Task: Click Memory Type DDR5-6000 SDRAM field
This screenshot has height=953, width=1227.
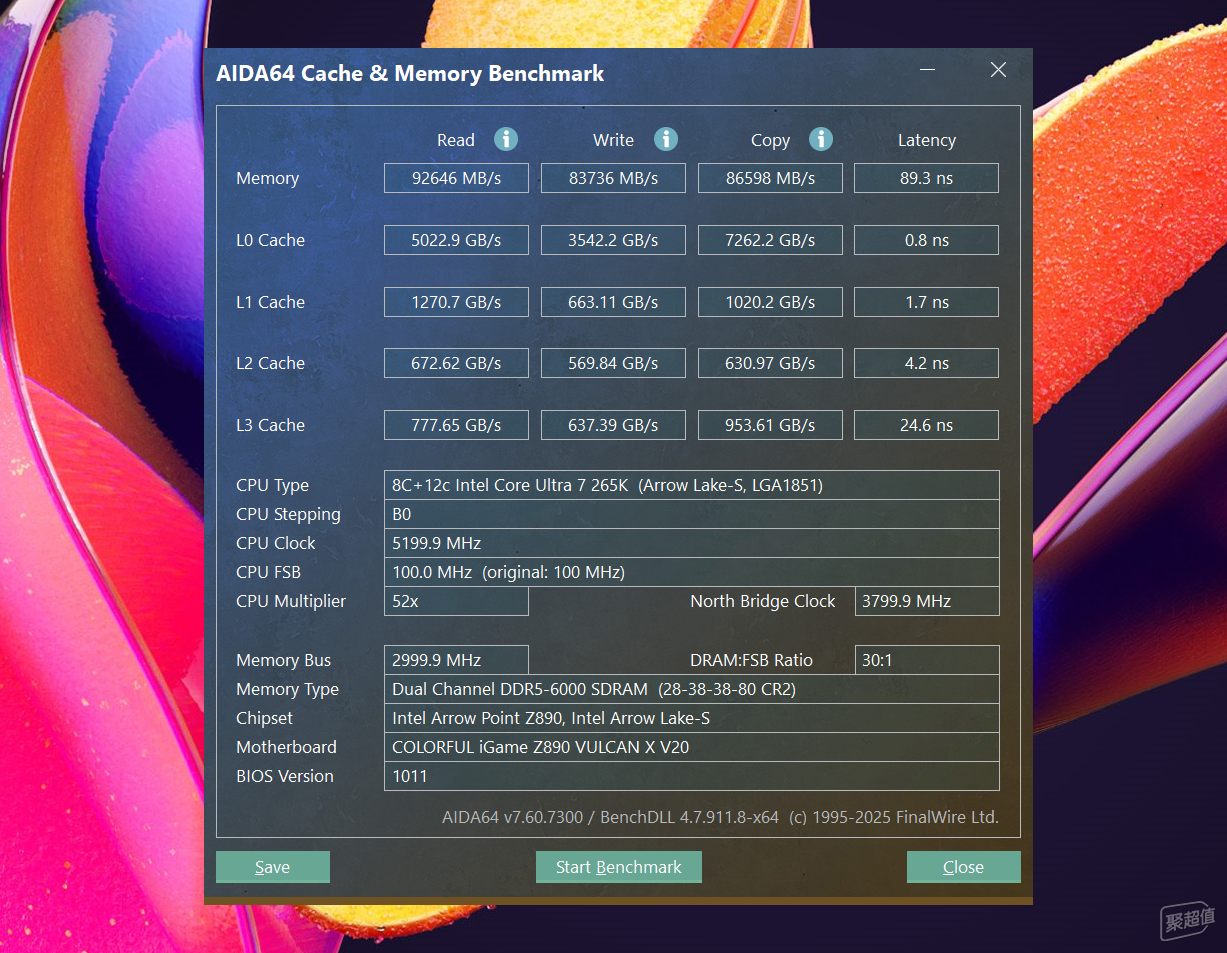Action: click(x=692, y=689)
